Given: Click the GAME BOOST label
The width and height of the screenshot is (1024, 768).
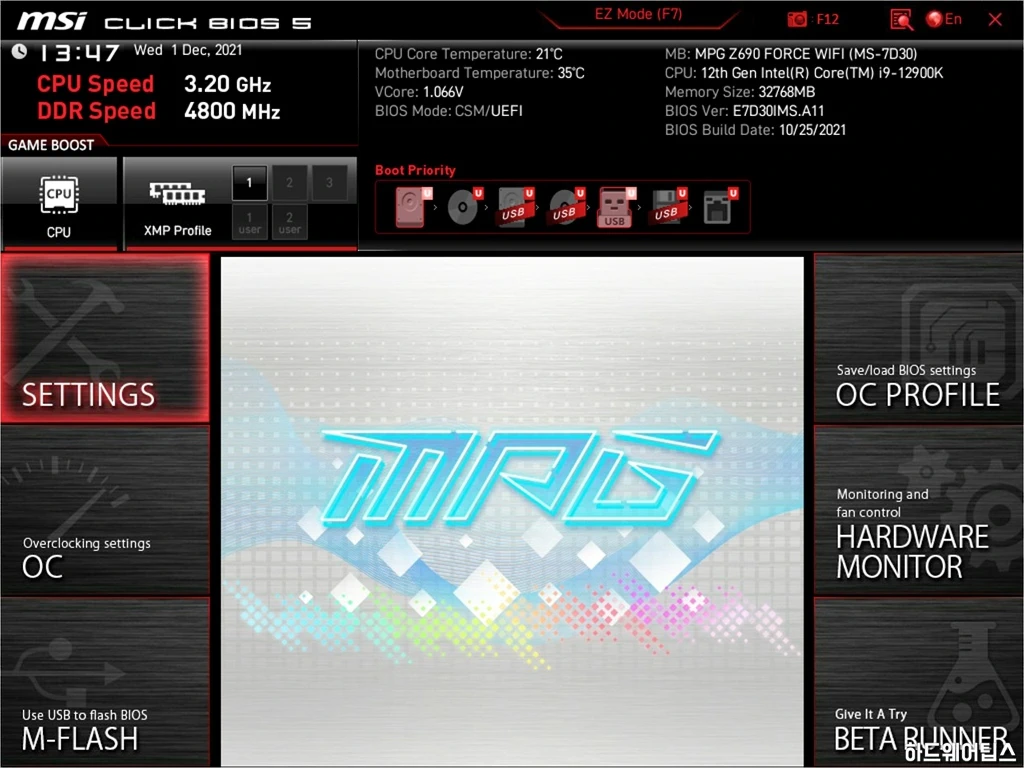Looking at the screenshot, I should (51, 145).
